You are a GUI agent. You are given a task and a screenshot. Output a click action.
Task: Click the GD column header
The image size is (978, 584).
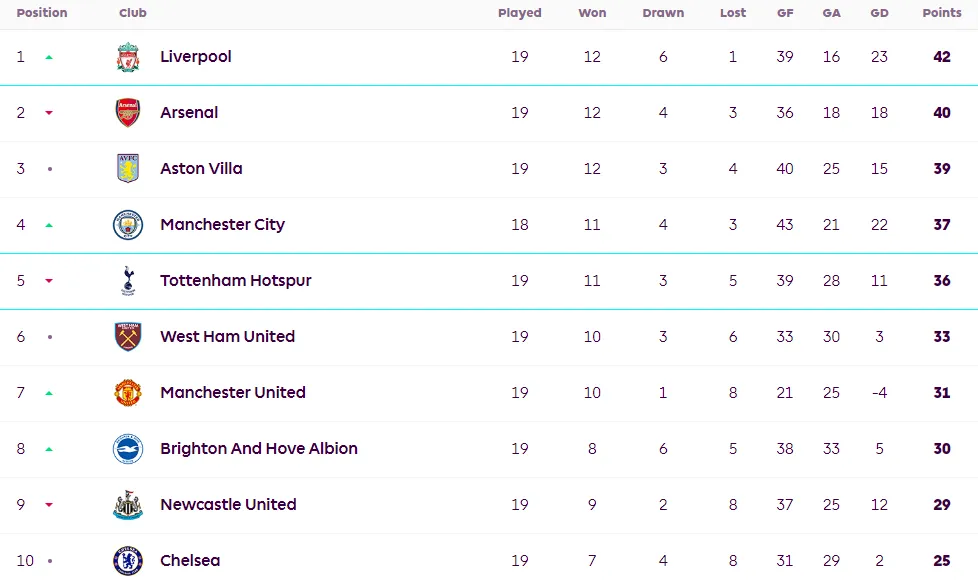pos(879,13)
